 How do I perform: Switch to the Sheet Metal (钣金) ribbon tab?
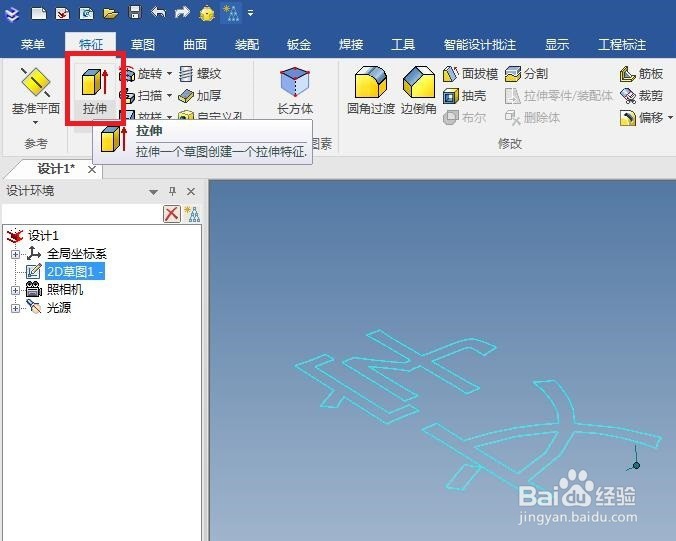pyautogui.click(x=299, y=44)
